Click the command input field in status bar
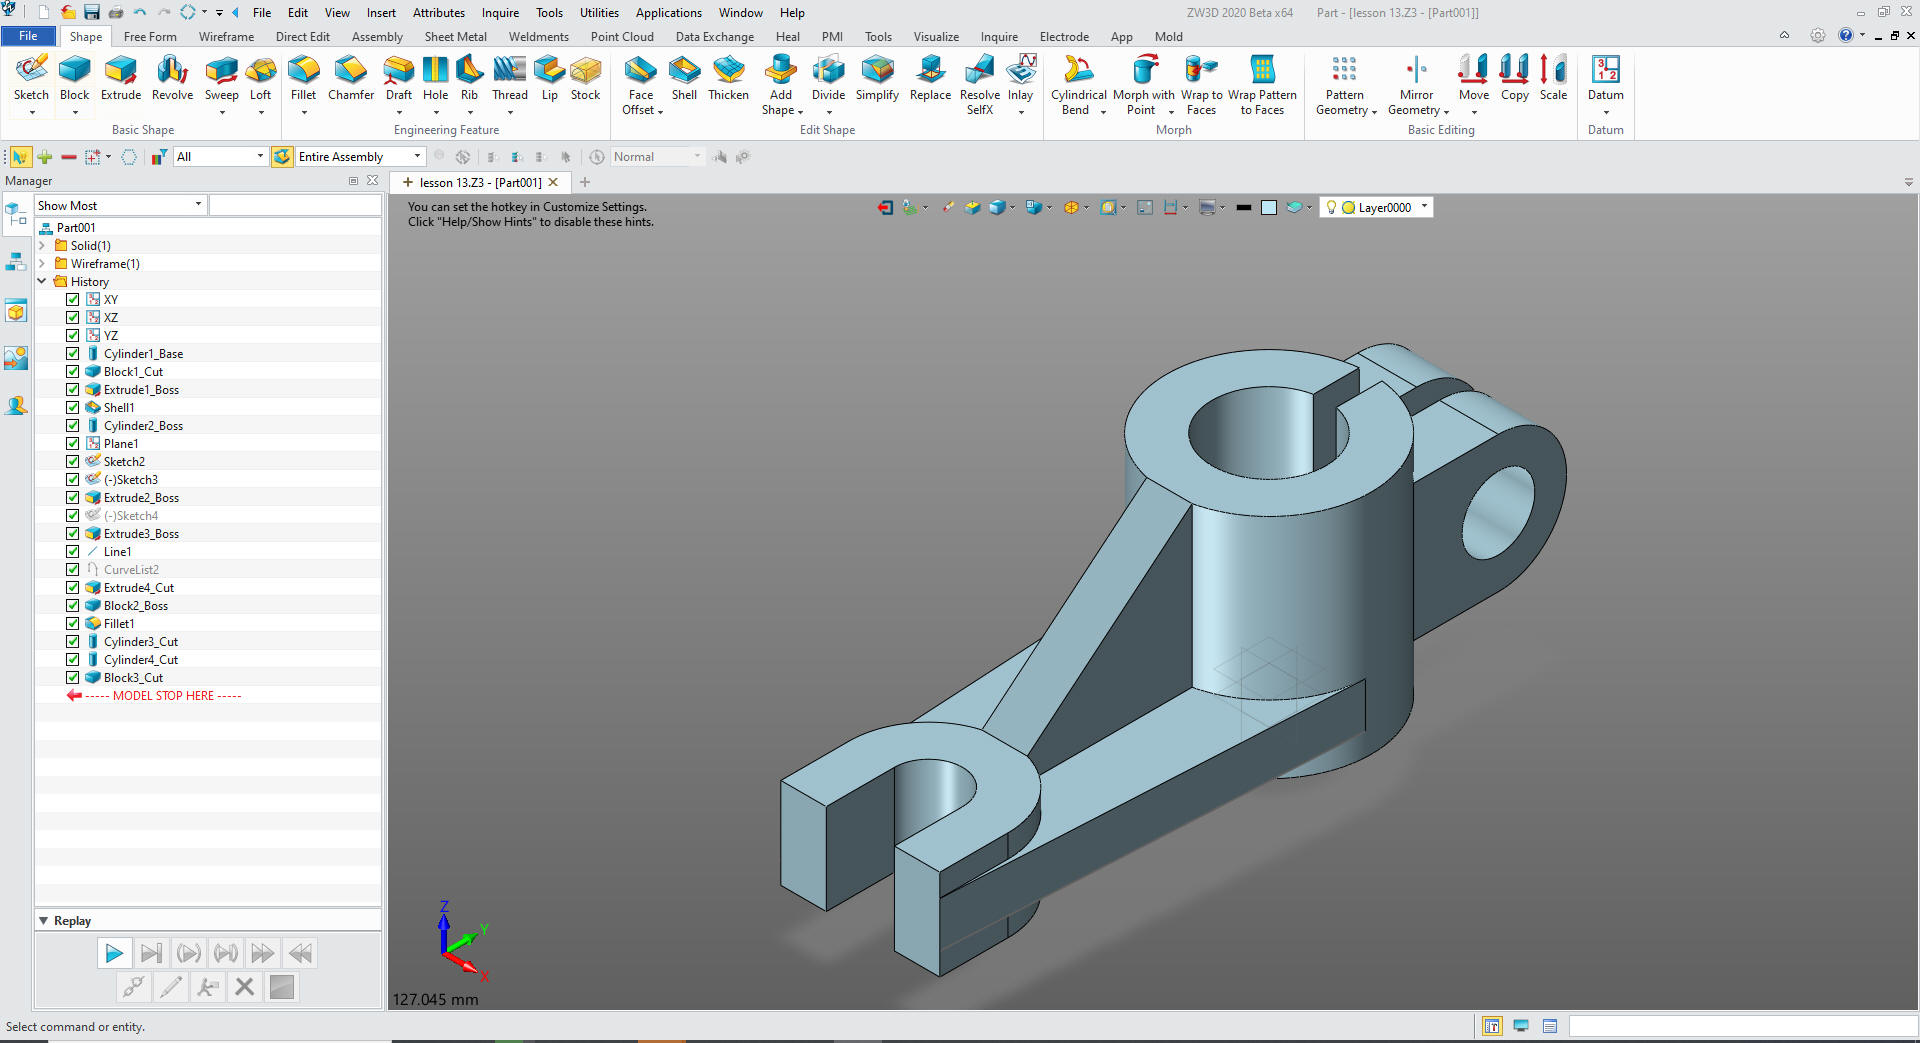The image size is (1920, 1043). point(1742,1026)
